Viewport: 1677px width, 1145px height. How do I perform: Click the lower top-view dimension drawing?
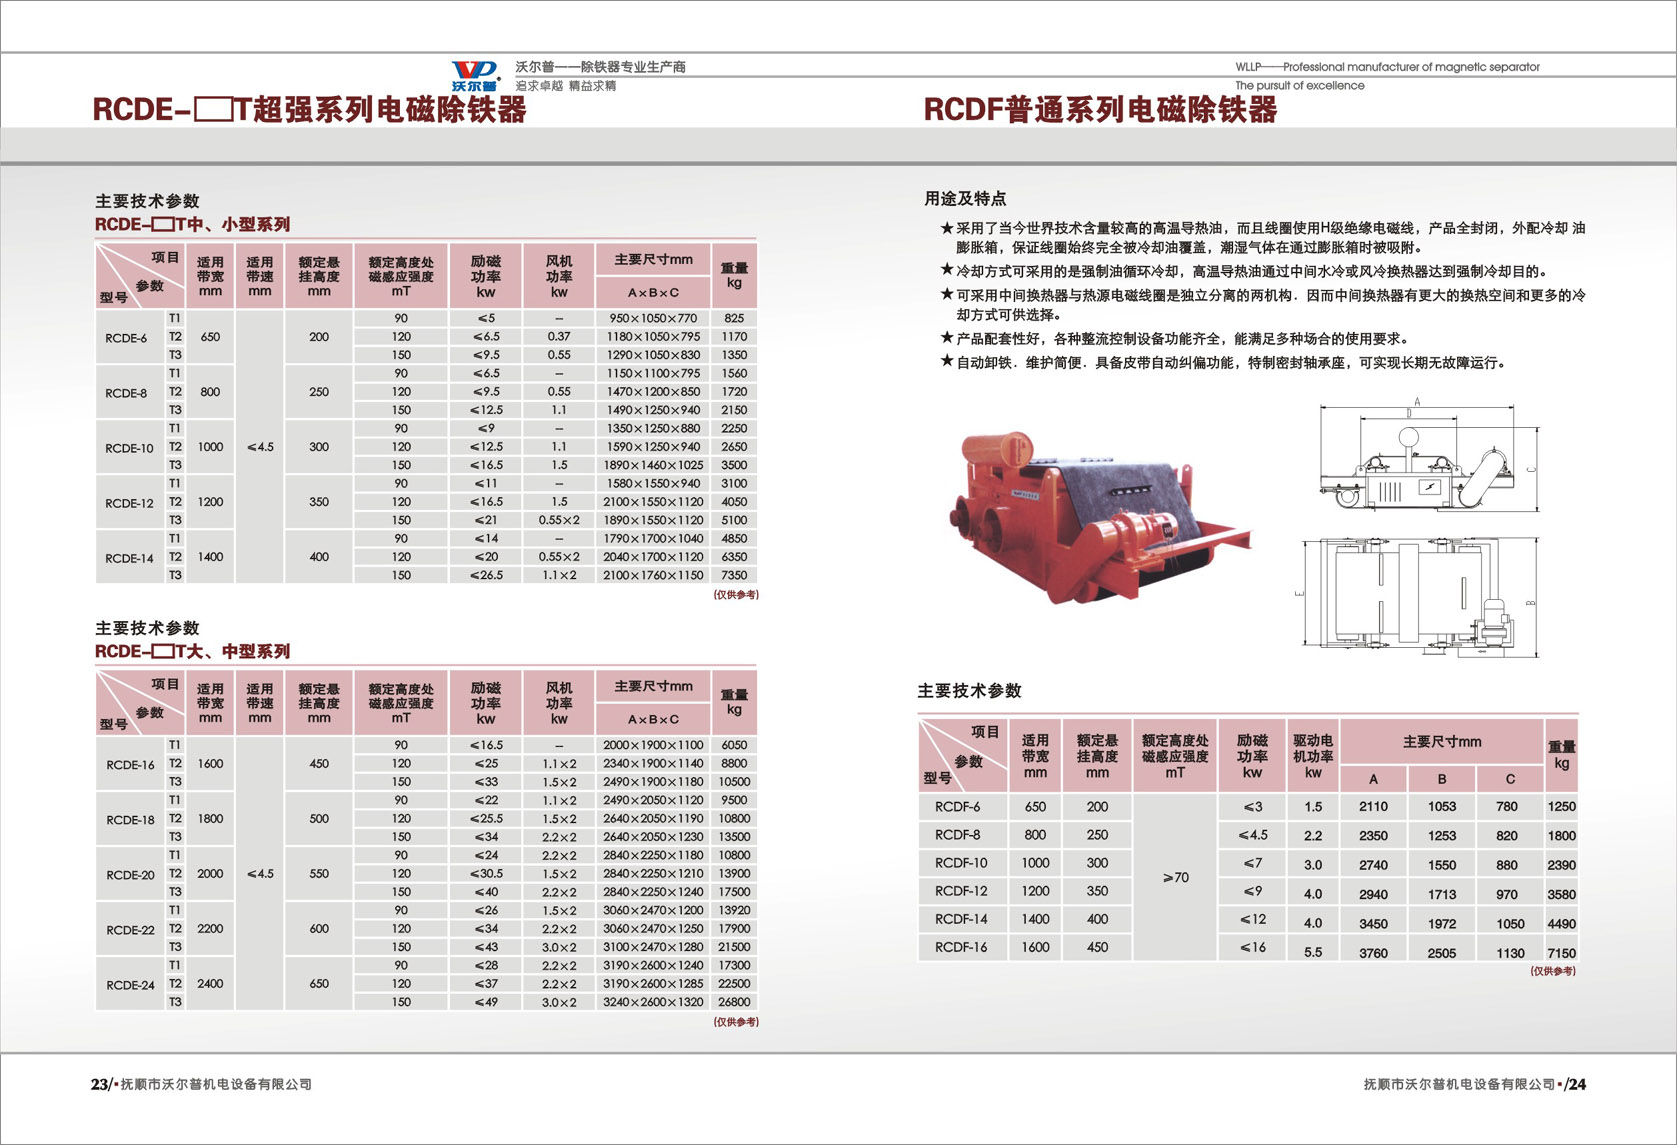click(1418, 596)
